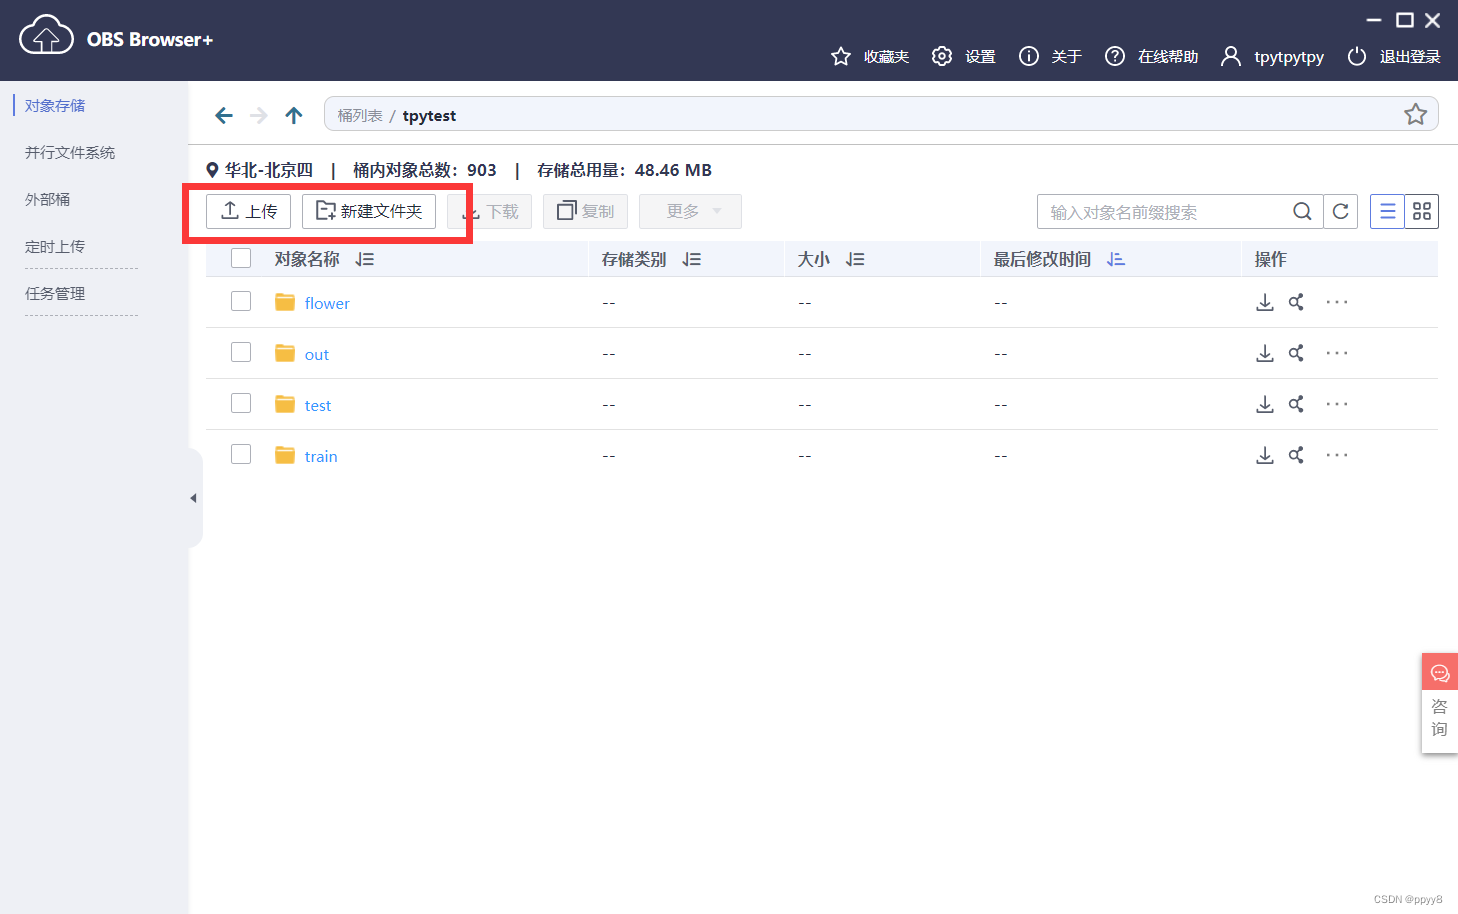The image size is (1458, 914).
Task: Download the flower folder
Action: [1264, 302]
